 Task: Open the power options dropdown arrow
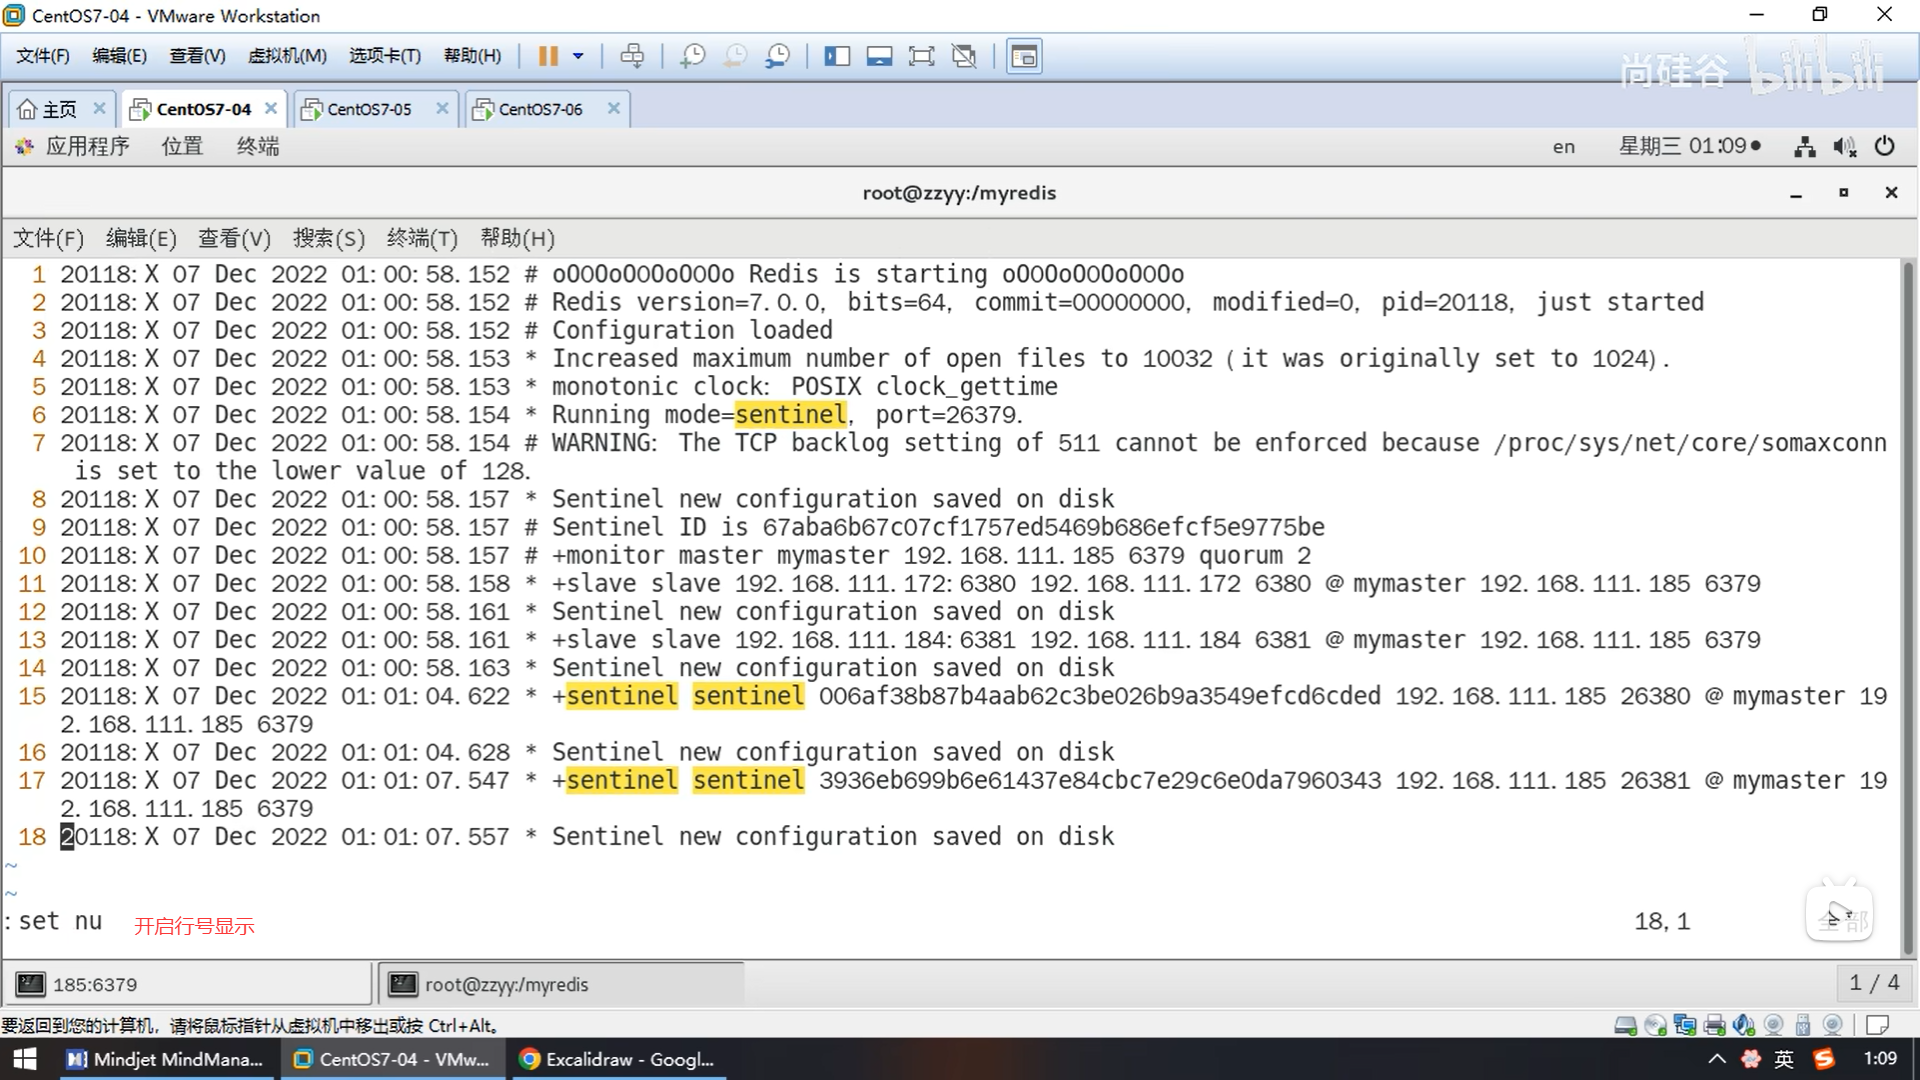coord(578,56)
